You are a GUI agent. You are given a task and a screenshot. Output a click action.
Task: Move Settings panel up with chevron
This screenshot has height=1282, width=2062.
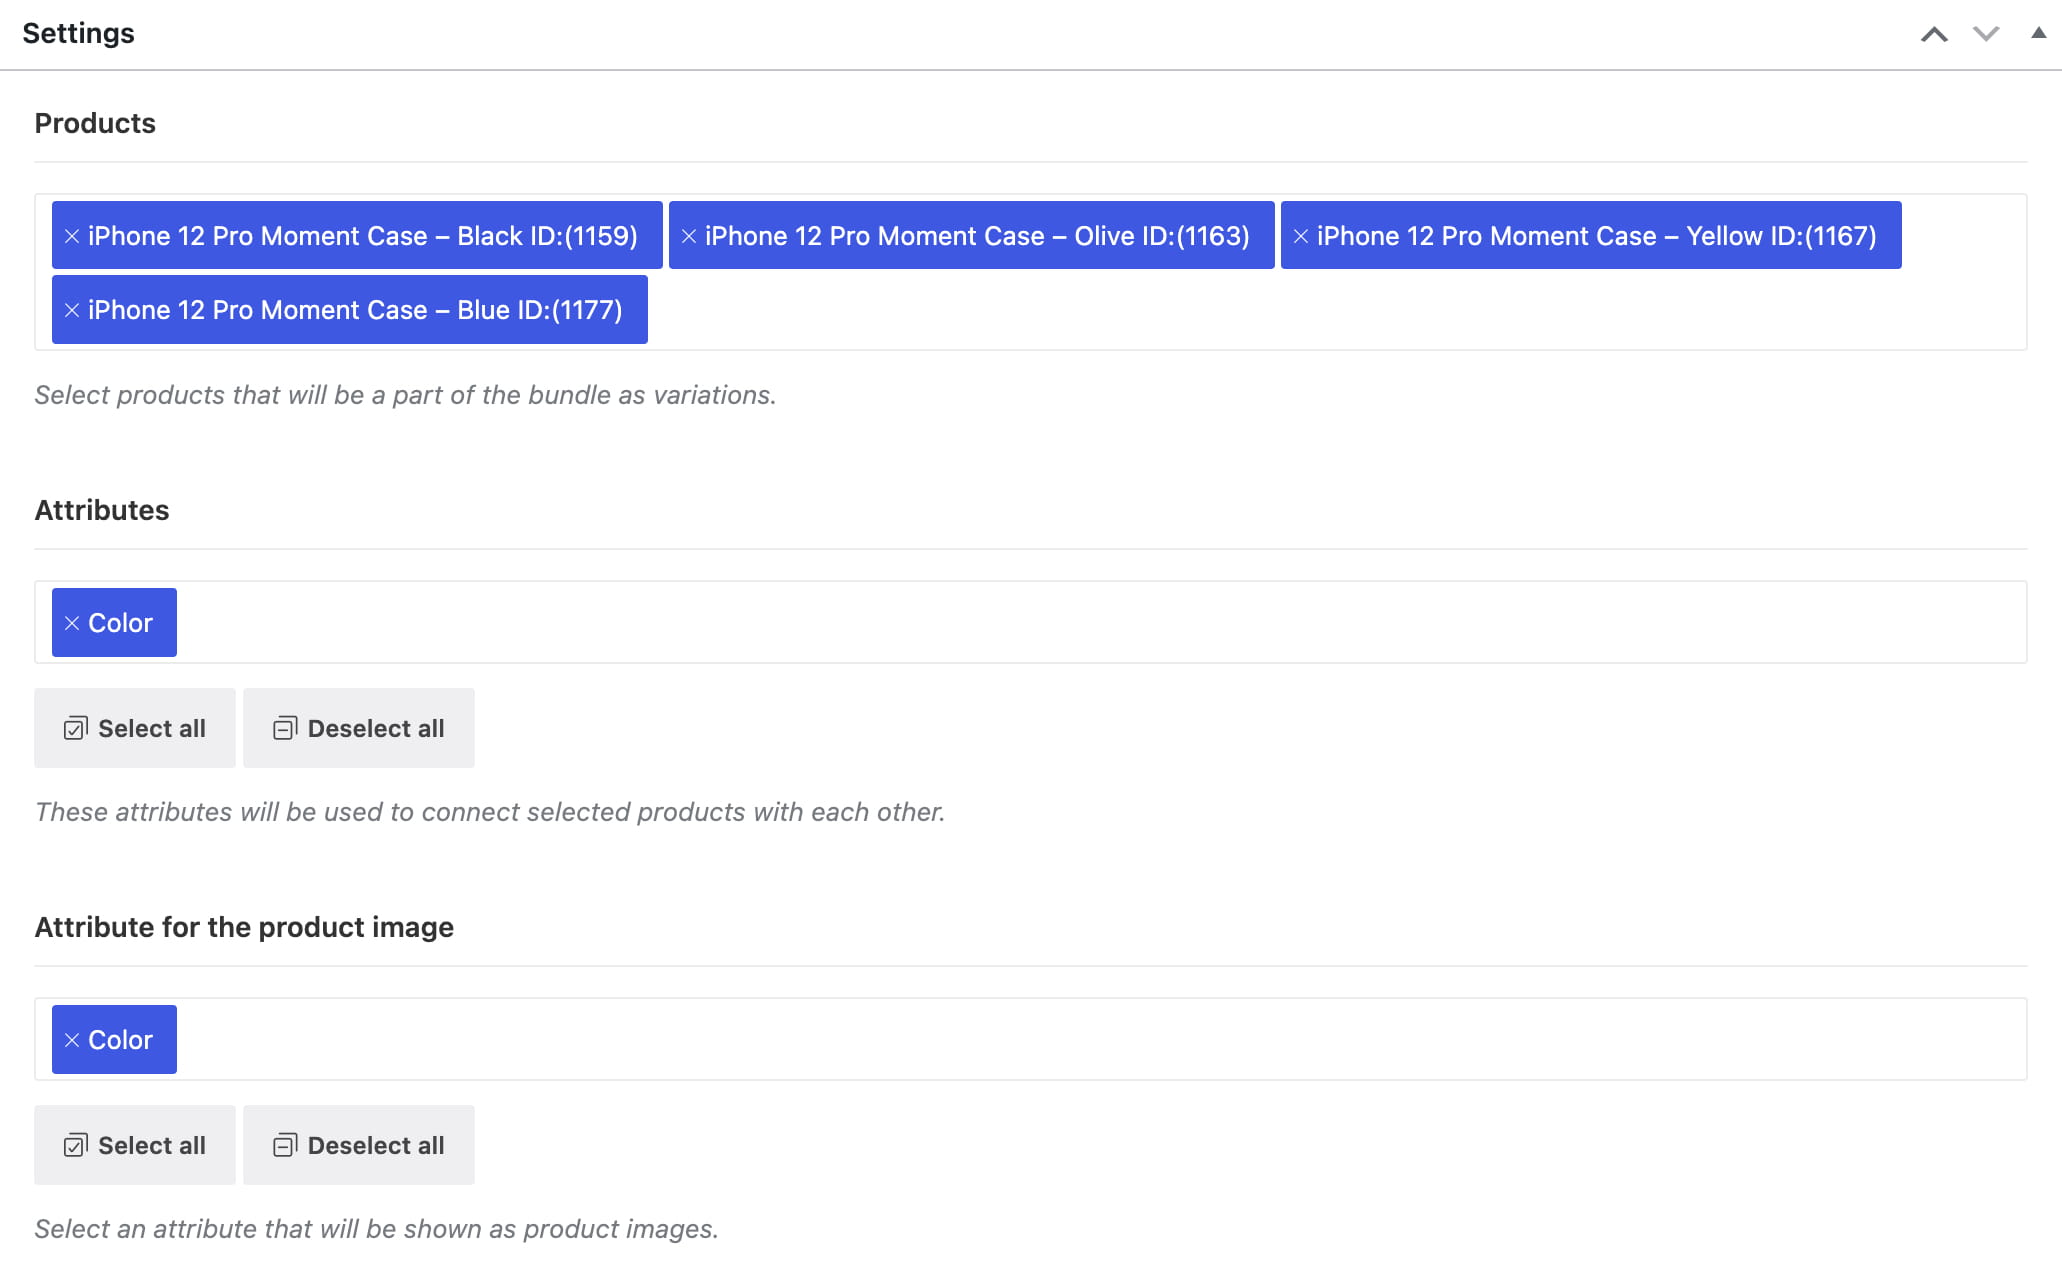coord(1934,34)
